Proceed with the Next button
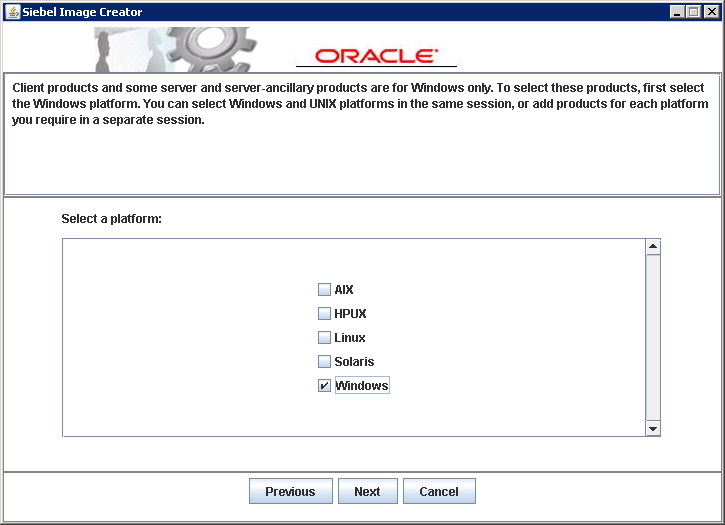 368,491
